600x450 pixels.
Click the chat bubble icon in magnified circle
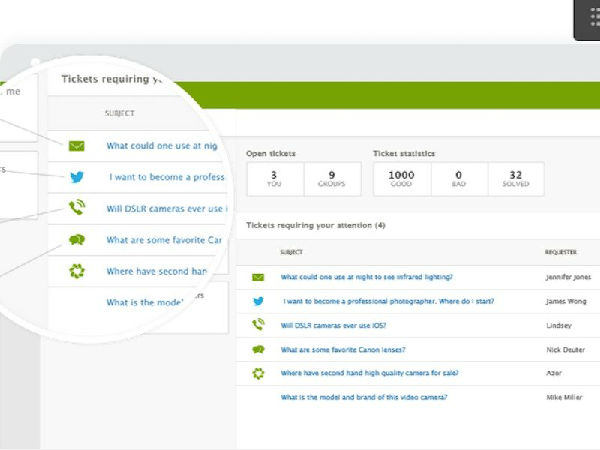[x=77, y=240]
